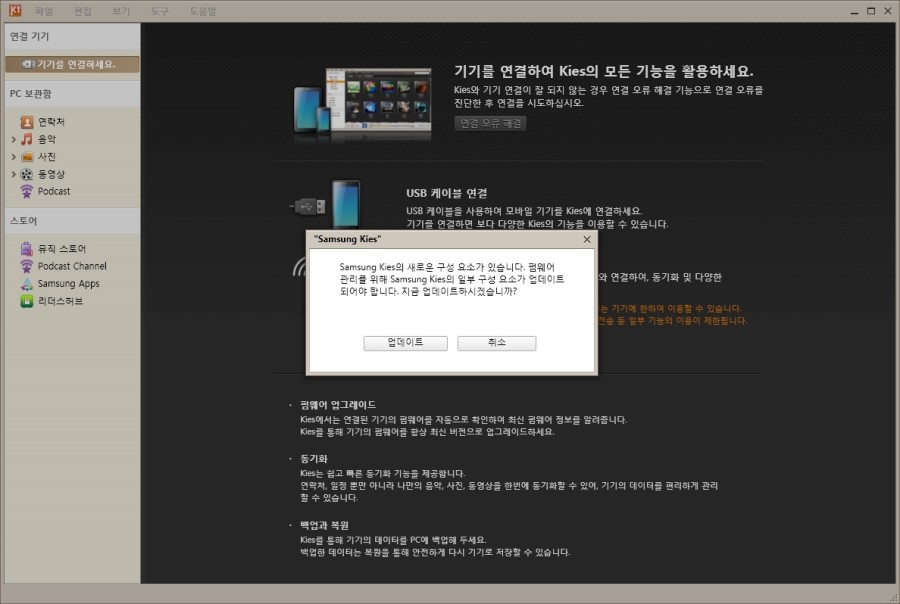Screen dimensions: 900x604
Task: Click the 취소 button in the dialog
Action: 496,343
